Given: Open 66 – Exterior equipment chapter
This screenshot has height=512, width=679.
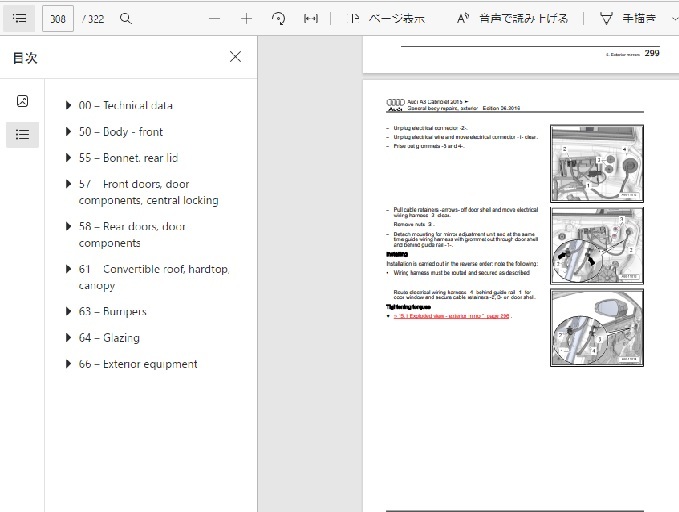Looking at the screenshot, I should [x=138, y=364].
